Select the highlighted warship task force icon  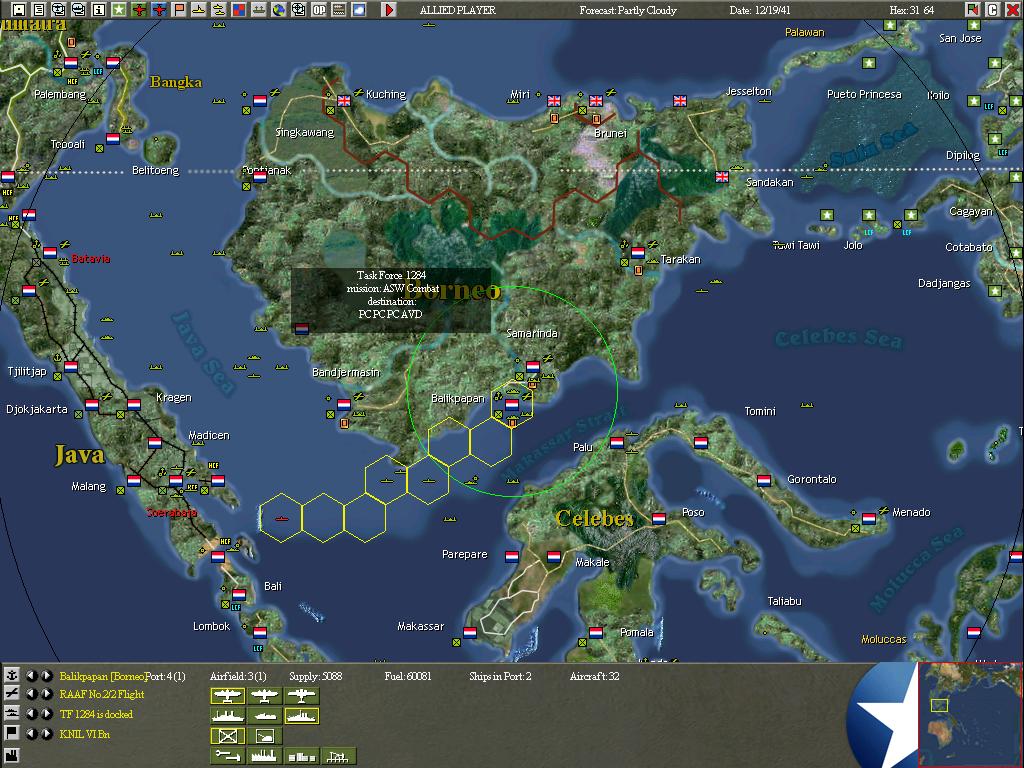(x=302, y=716)
